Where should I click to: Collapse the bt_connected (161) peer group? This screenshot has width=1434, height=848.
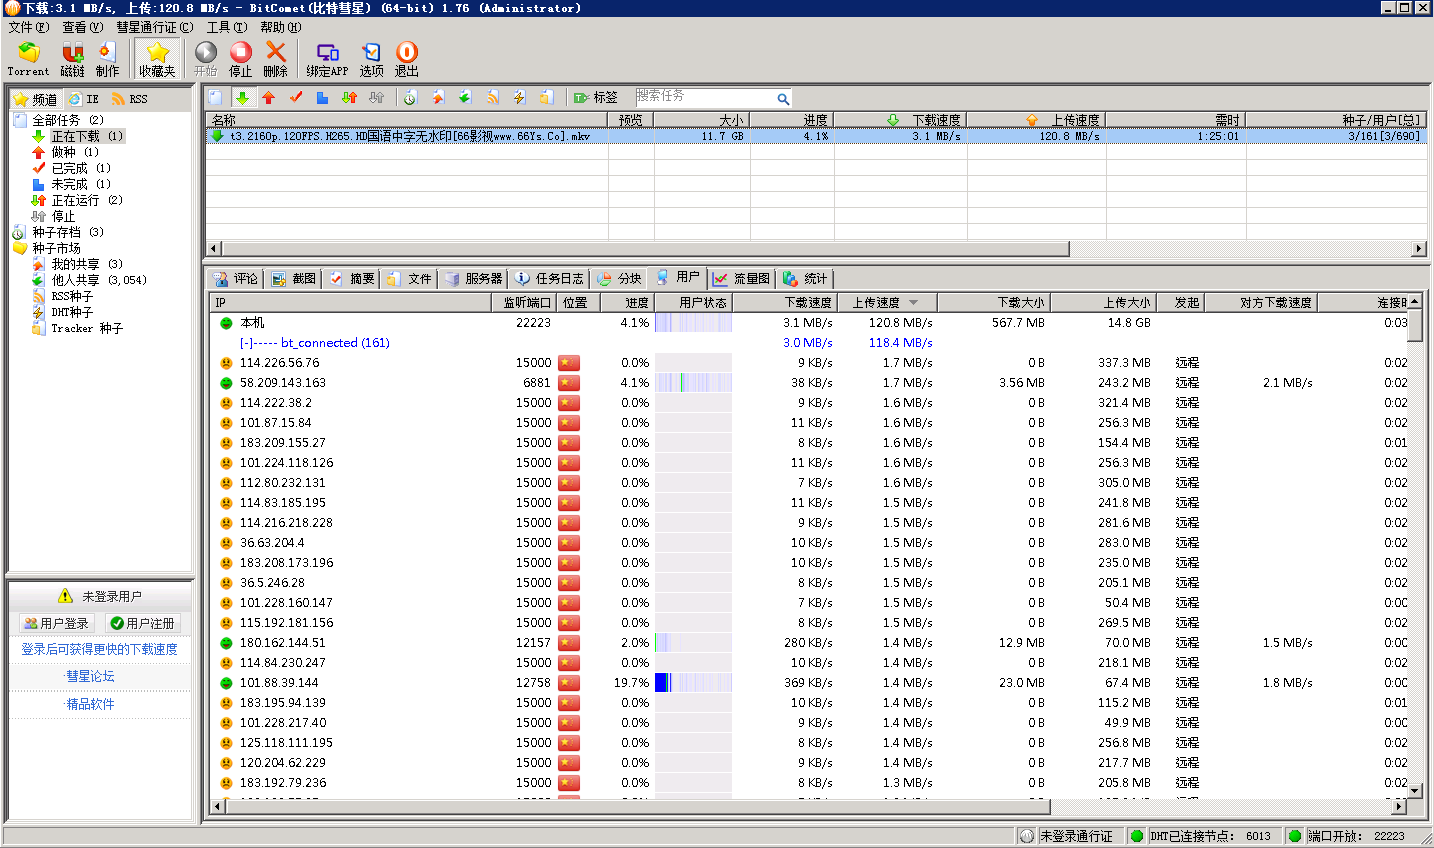pos(245,343)
